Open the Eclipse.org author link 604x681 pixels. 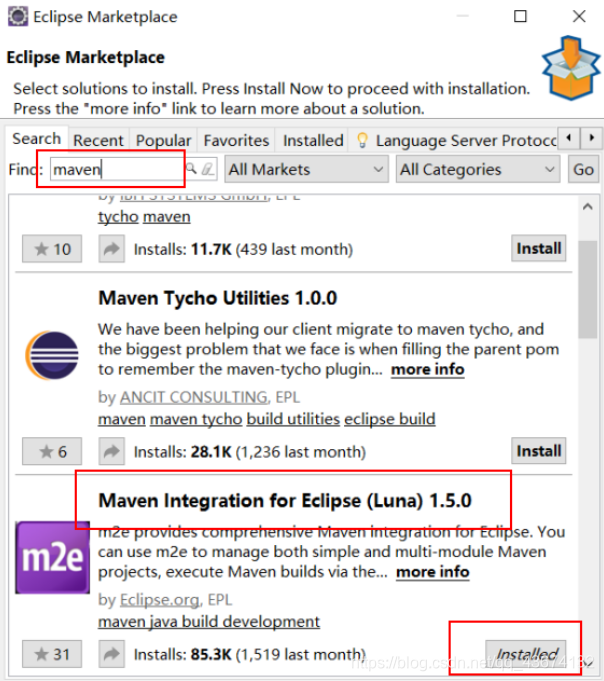[x=159, y=600]
